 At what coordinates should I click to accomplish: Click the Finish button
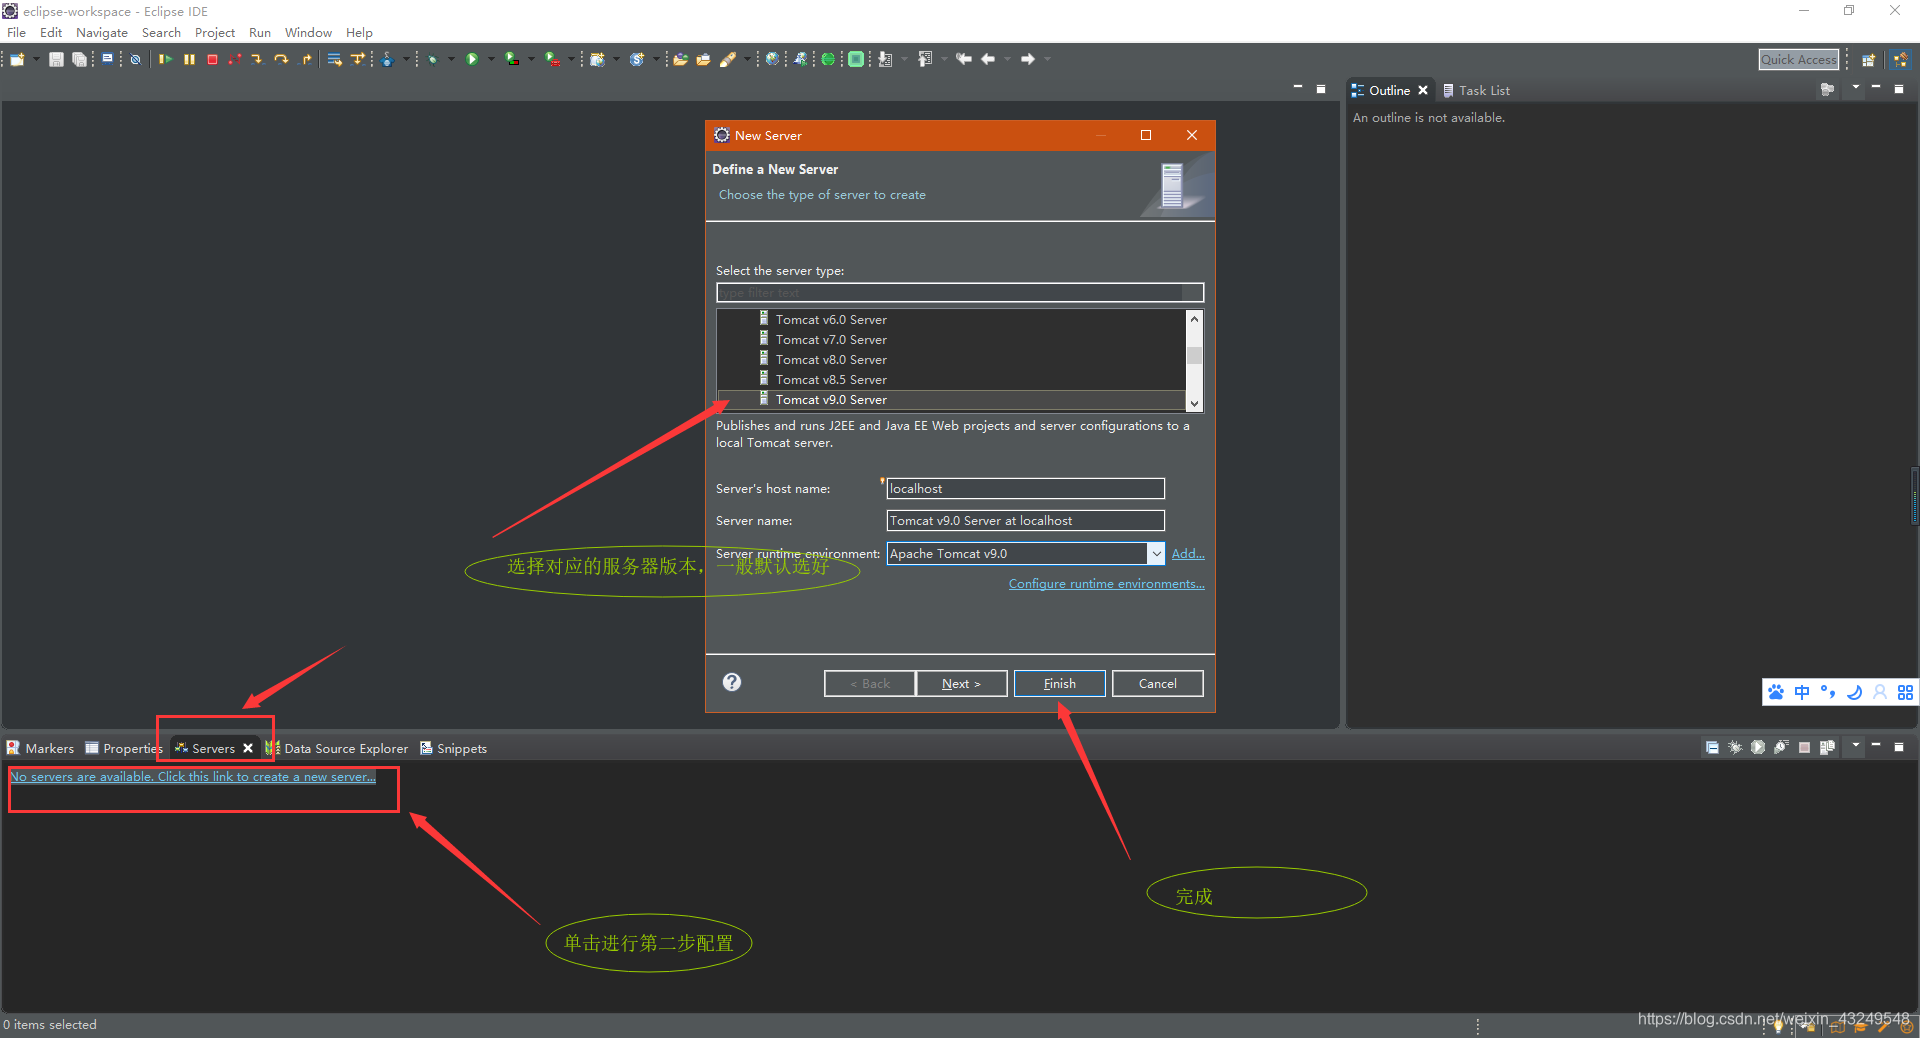coord(1060,684)
